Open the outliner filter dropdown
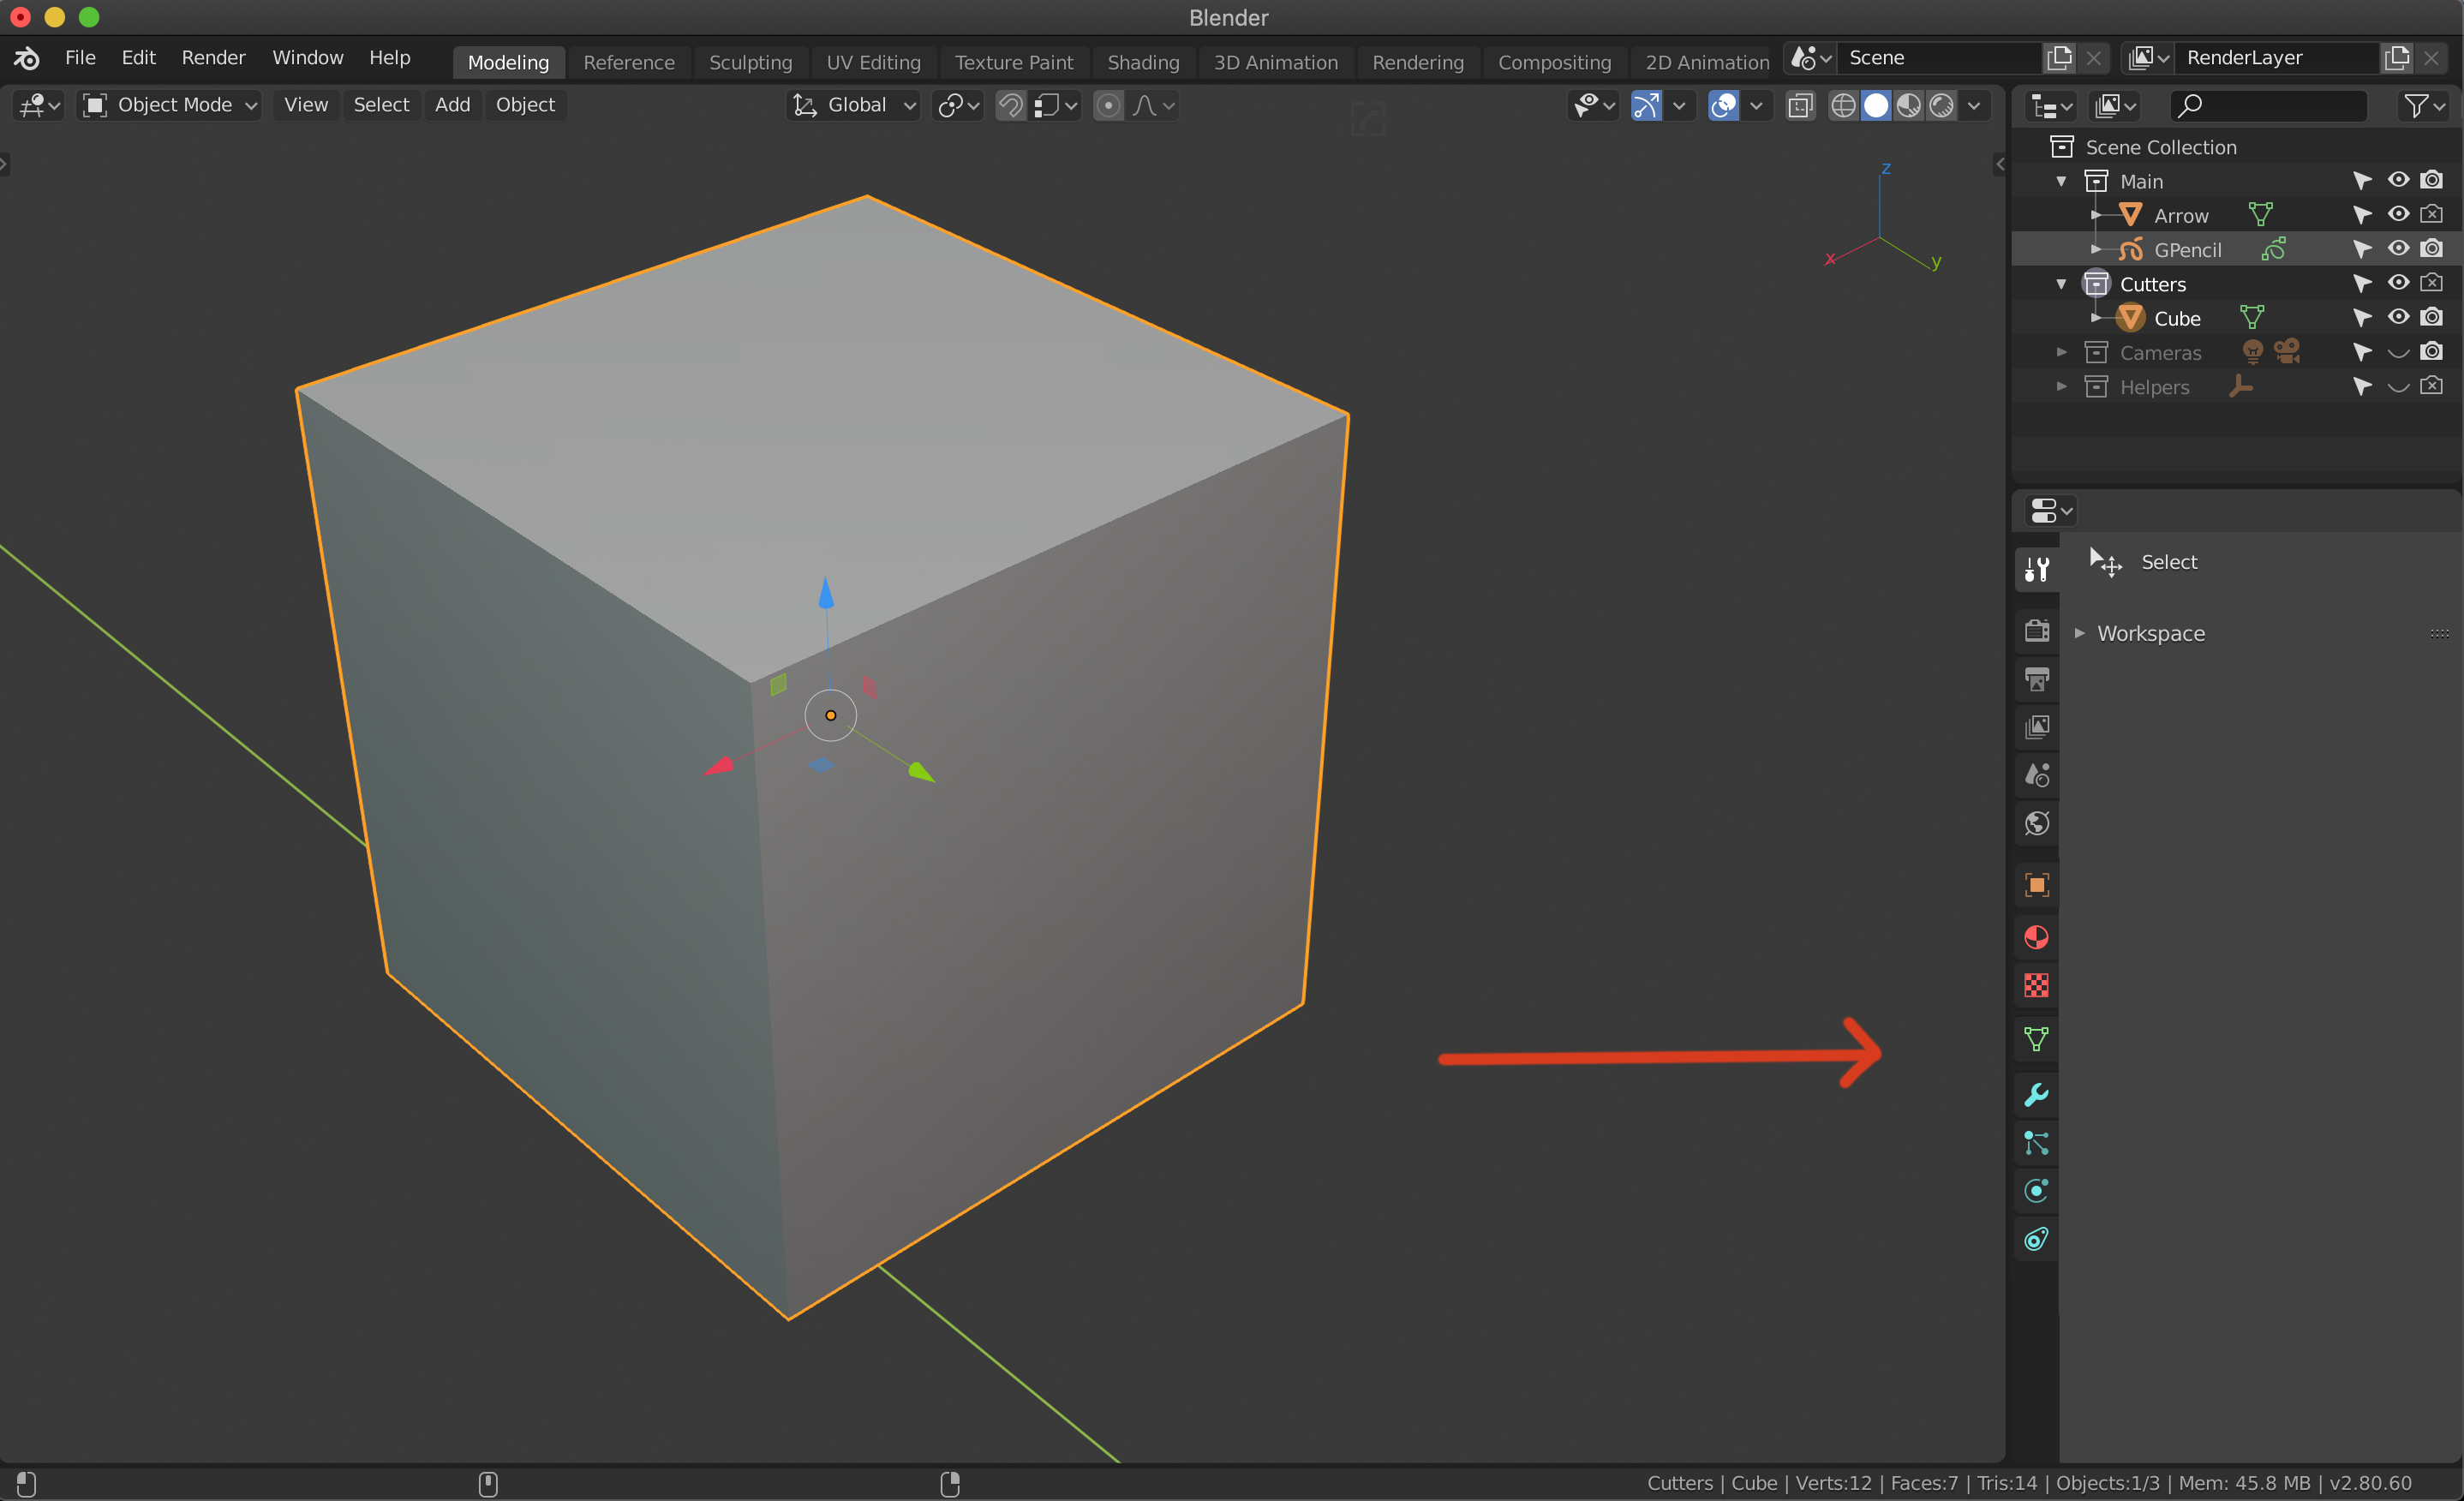The image size is (2464, 1501). click(2424, 105)
